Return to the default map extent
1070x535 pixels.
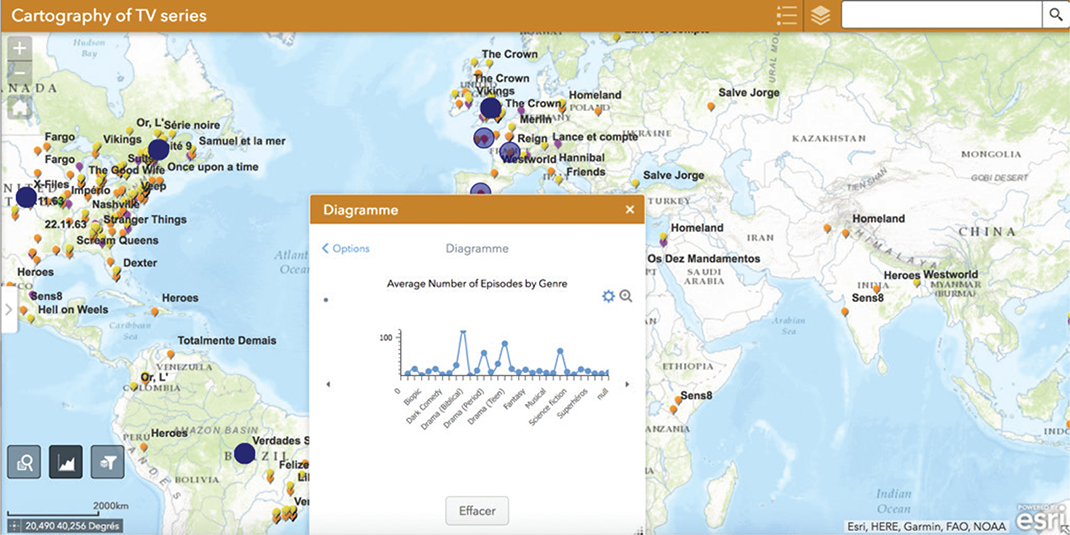(20, 107)
